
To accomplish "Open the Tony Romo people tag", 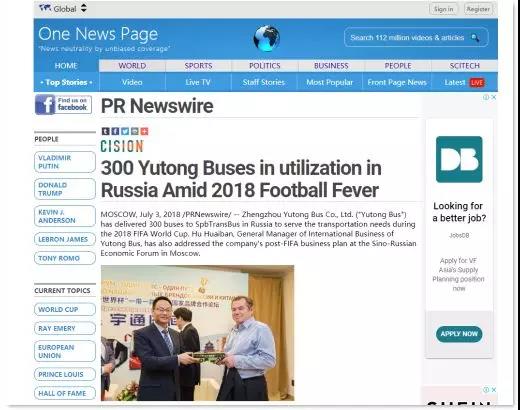I will [x=65, y=258].
